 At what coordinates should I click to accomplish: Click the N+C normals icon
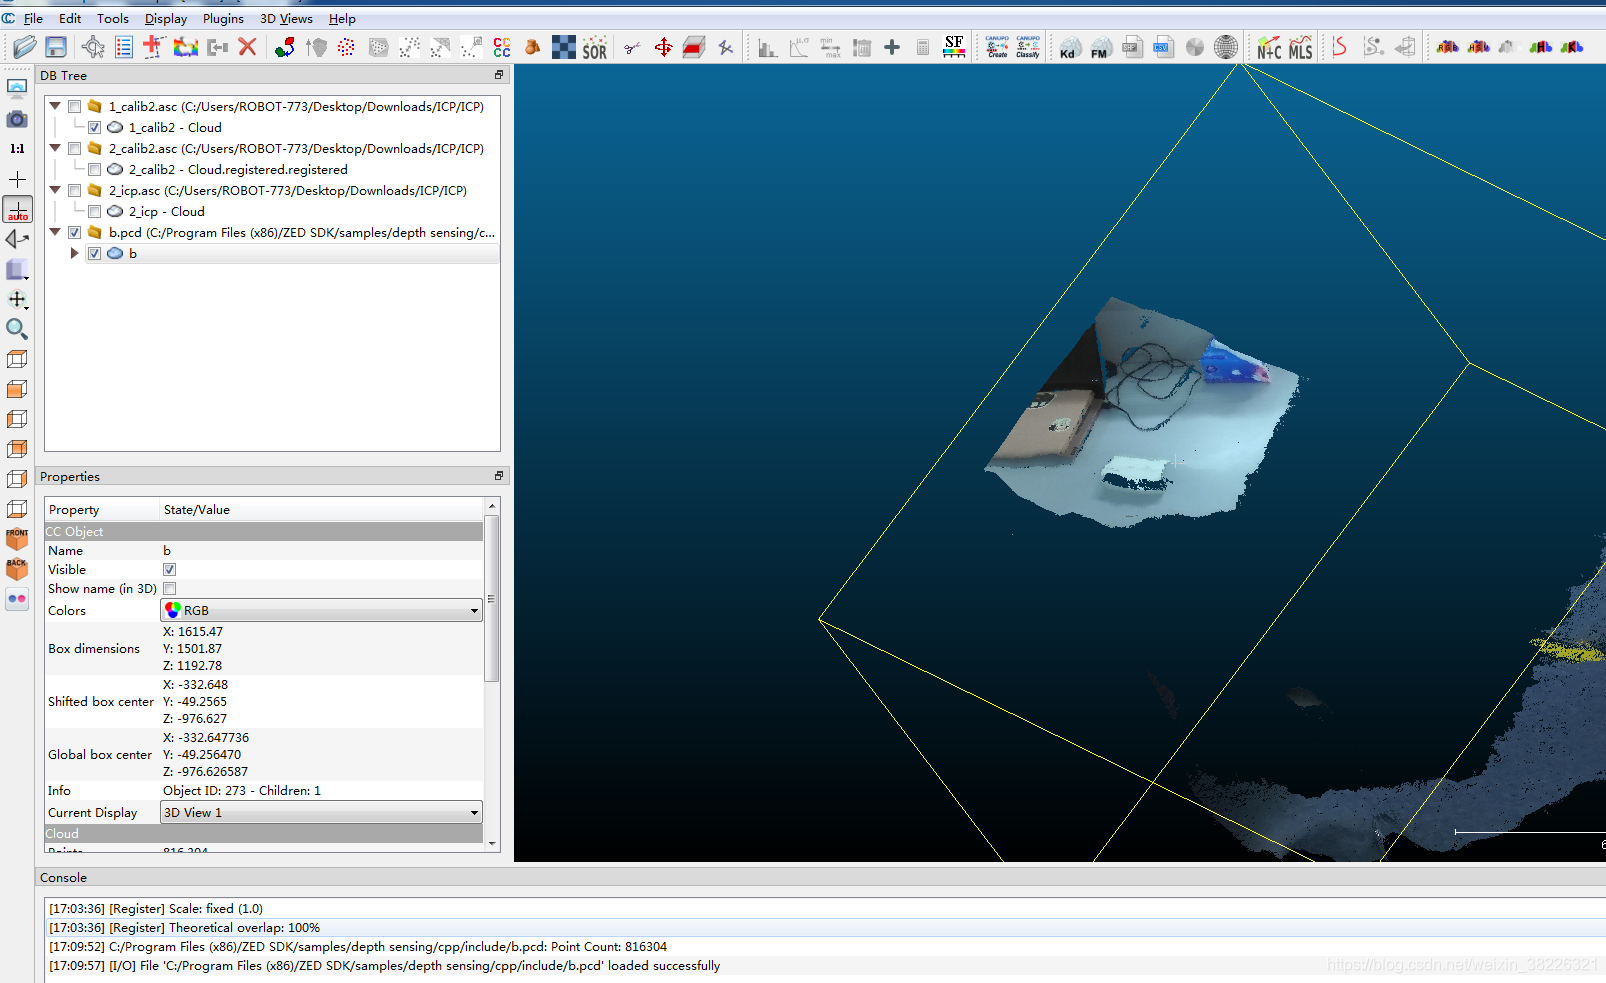click(1269, 47)
